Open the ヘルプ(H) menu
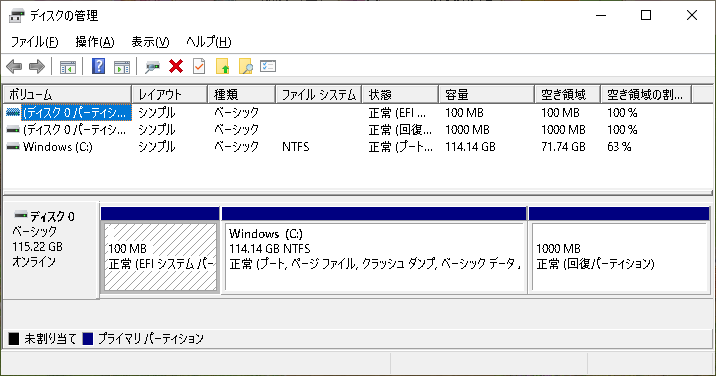 (209, 42)
